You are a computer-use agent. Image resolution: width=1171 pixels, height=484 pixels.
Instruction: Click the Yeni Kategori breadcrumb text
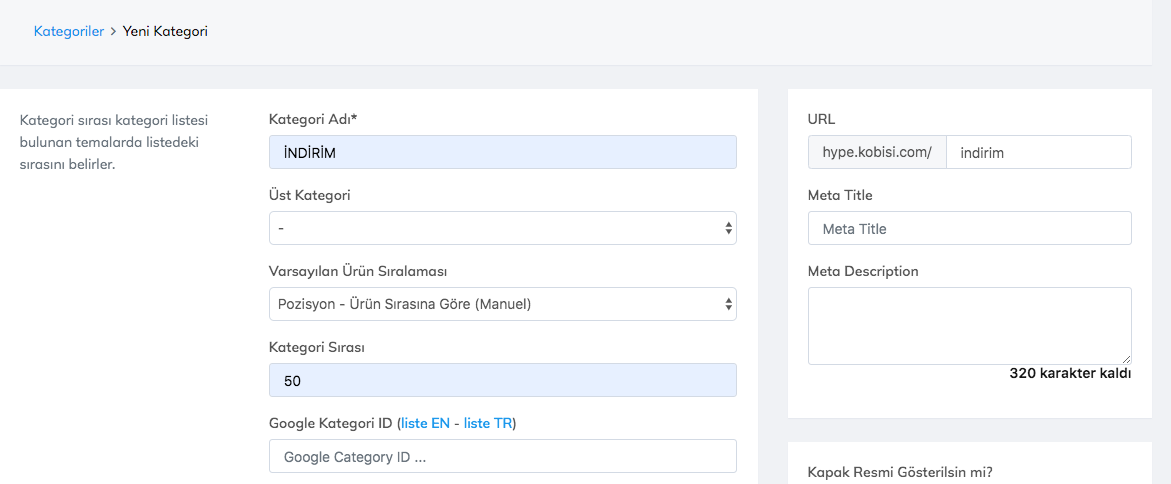coord(165,31)
